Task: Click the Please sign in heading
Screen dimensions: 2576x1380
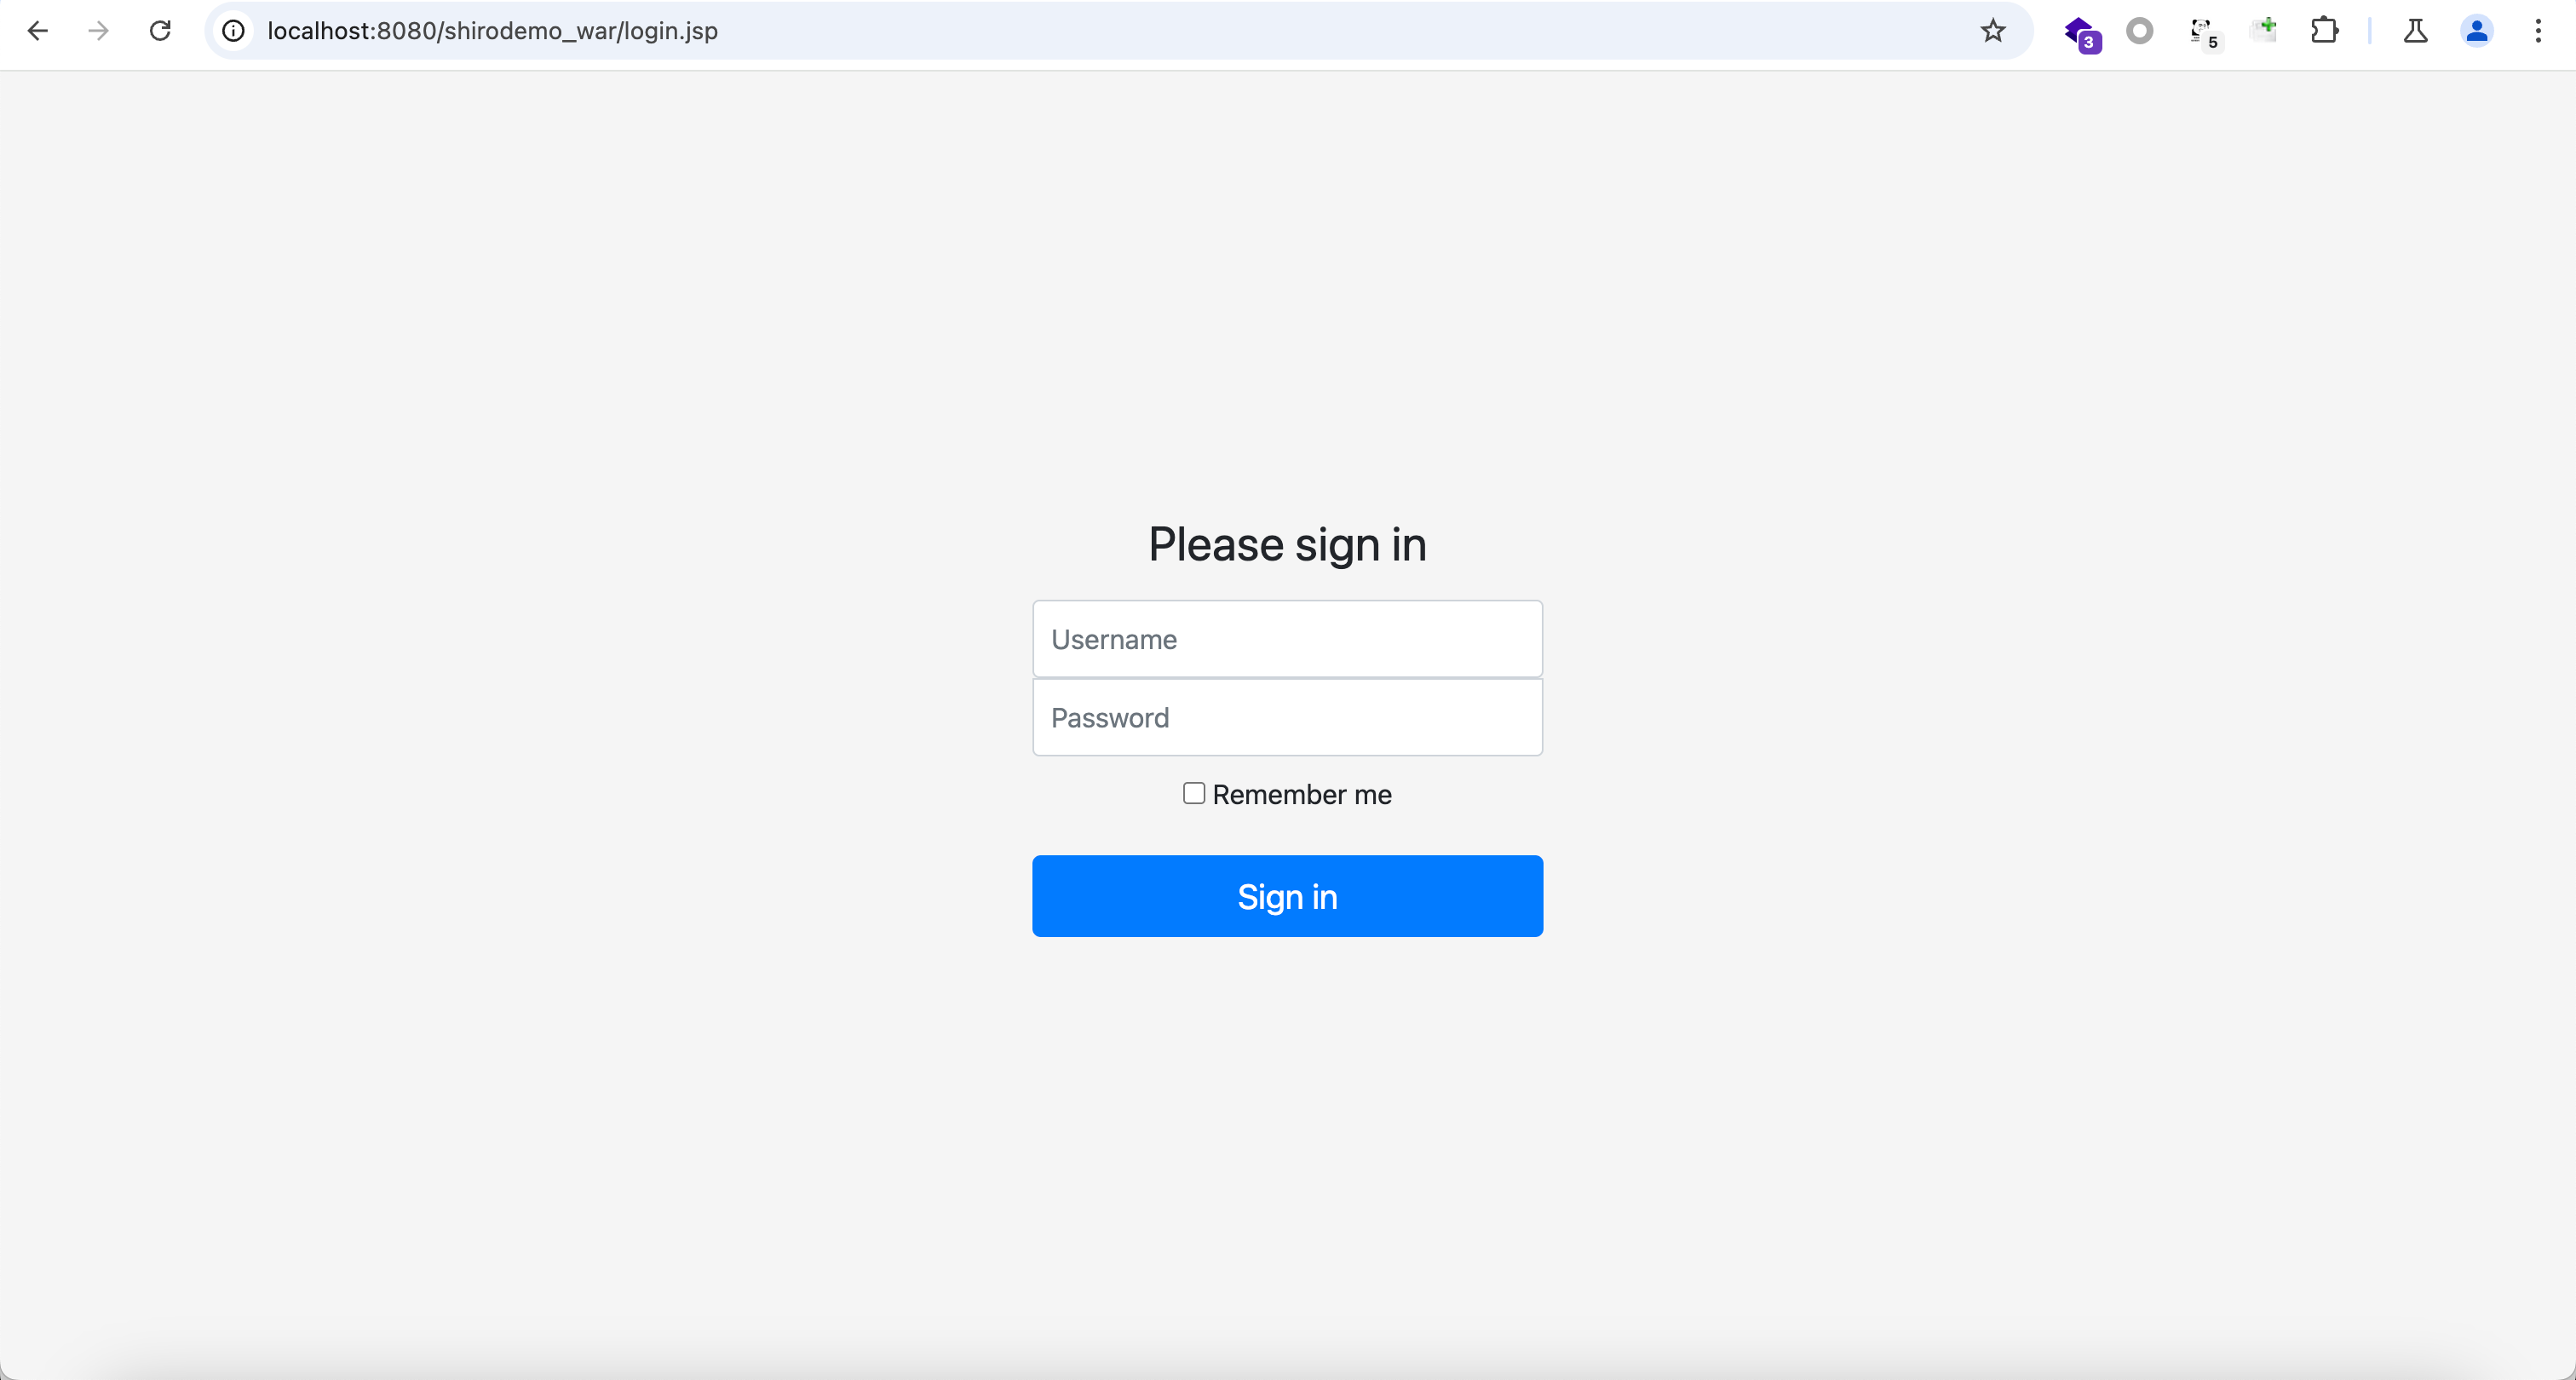Action: point(1287,544)
